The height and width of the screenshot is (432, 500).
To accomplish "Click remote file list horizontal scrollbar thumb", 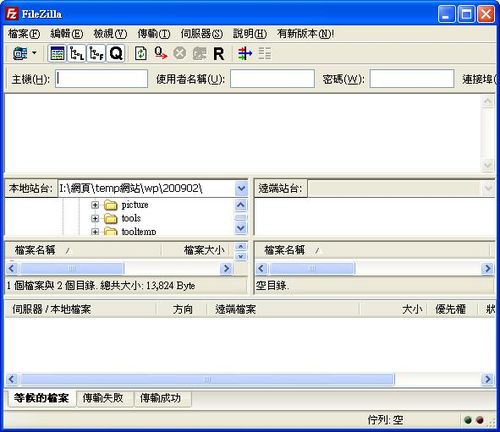I will tap(313, 268).
